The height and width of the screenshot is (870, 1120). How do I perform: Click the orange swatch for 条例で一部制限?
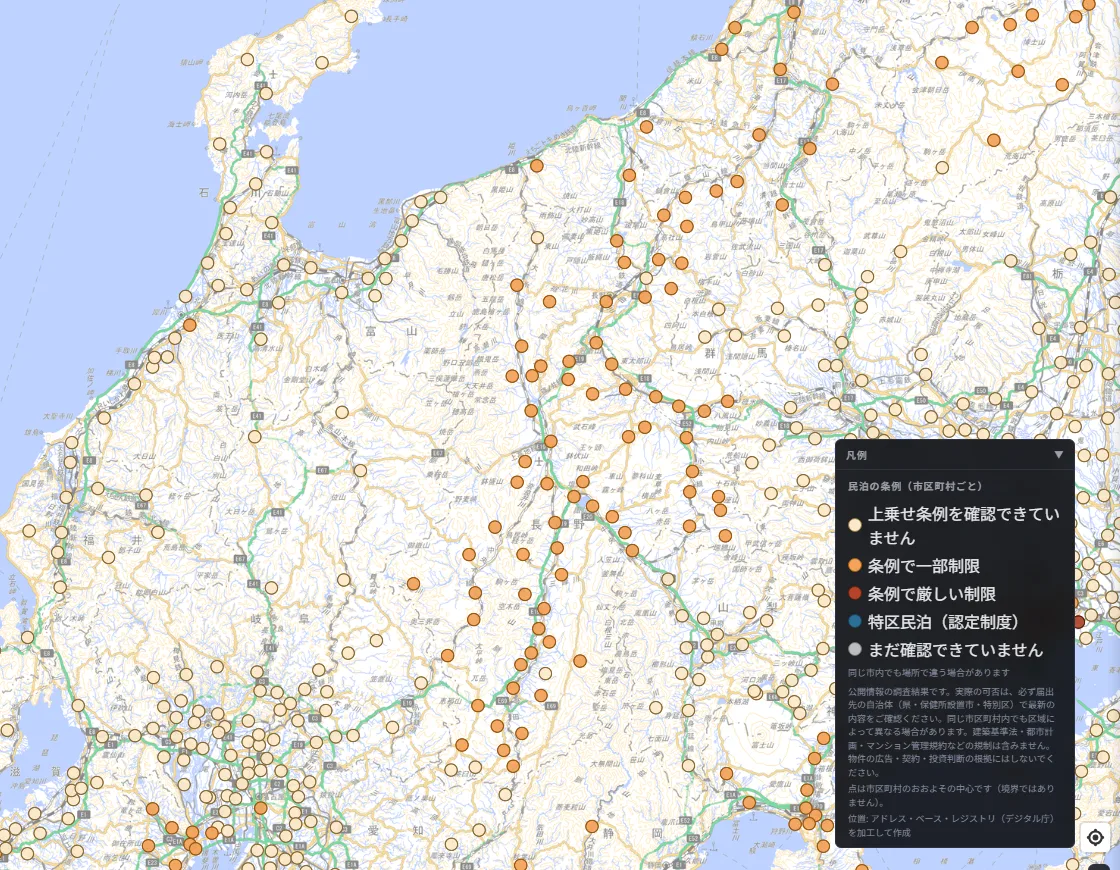tap(854, 566)
